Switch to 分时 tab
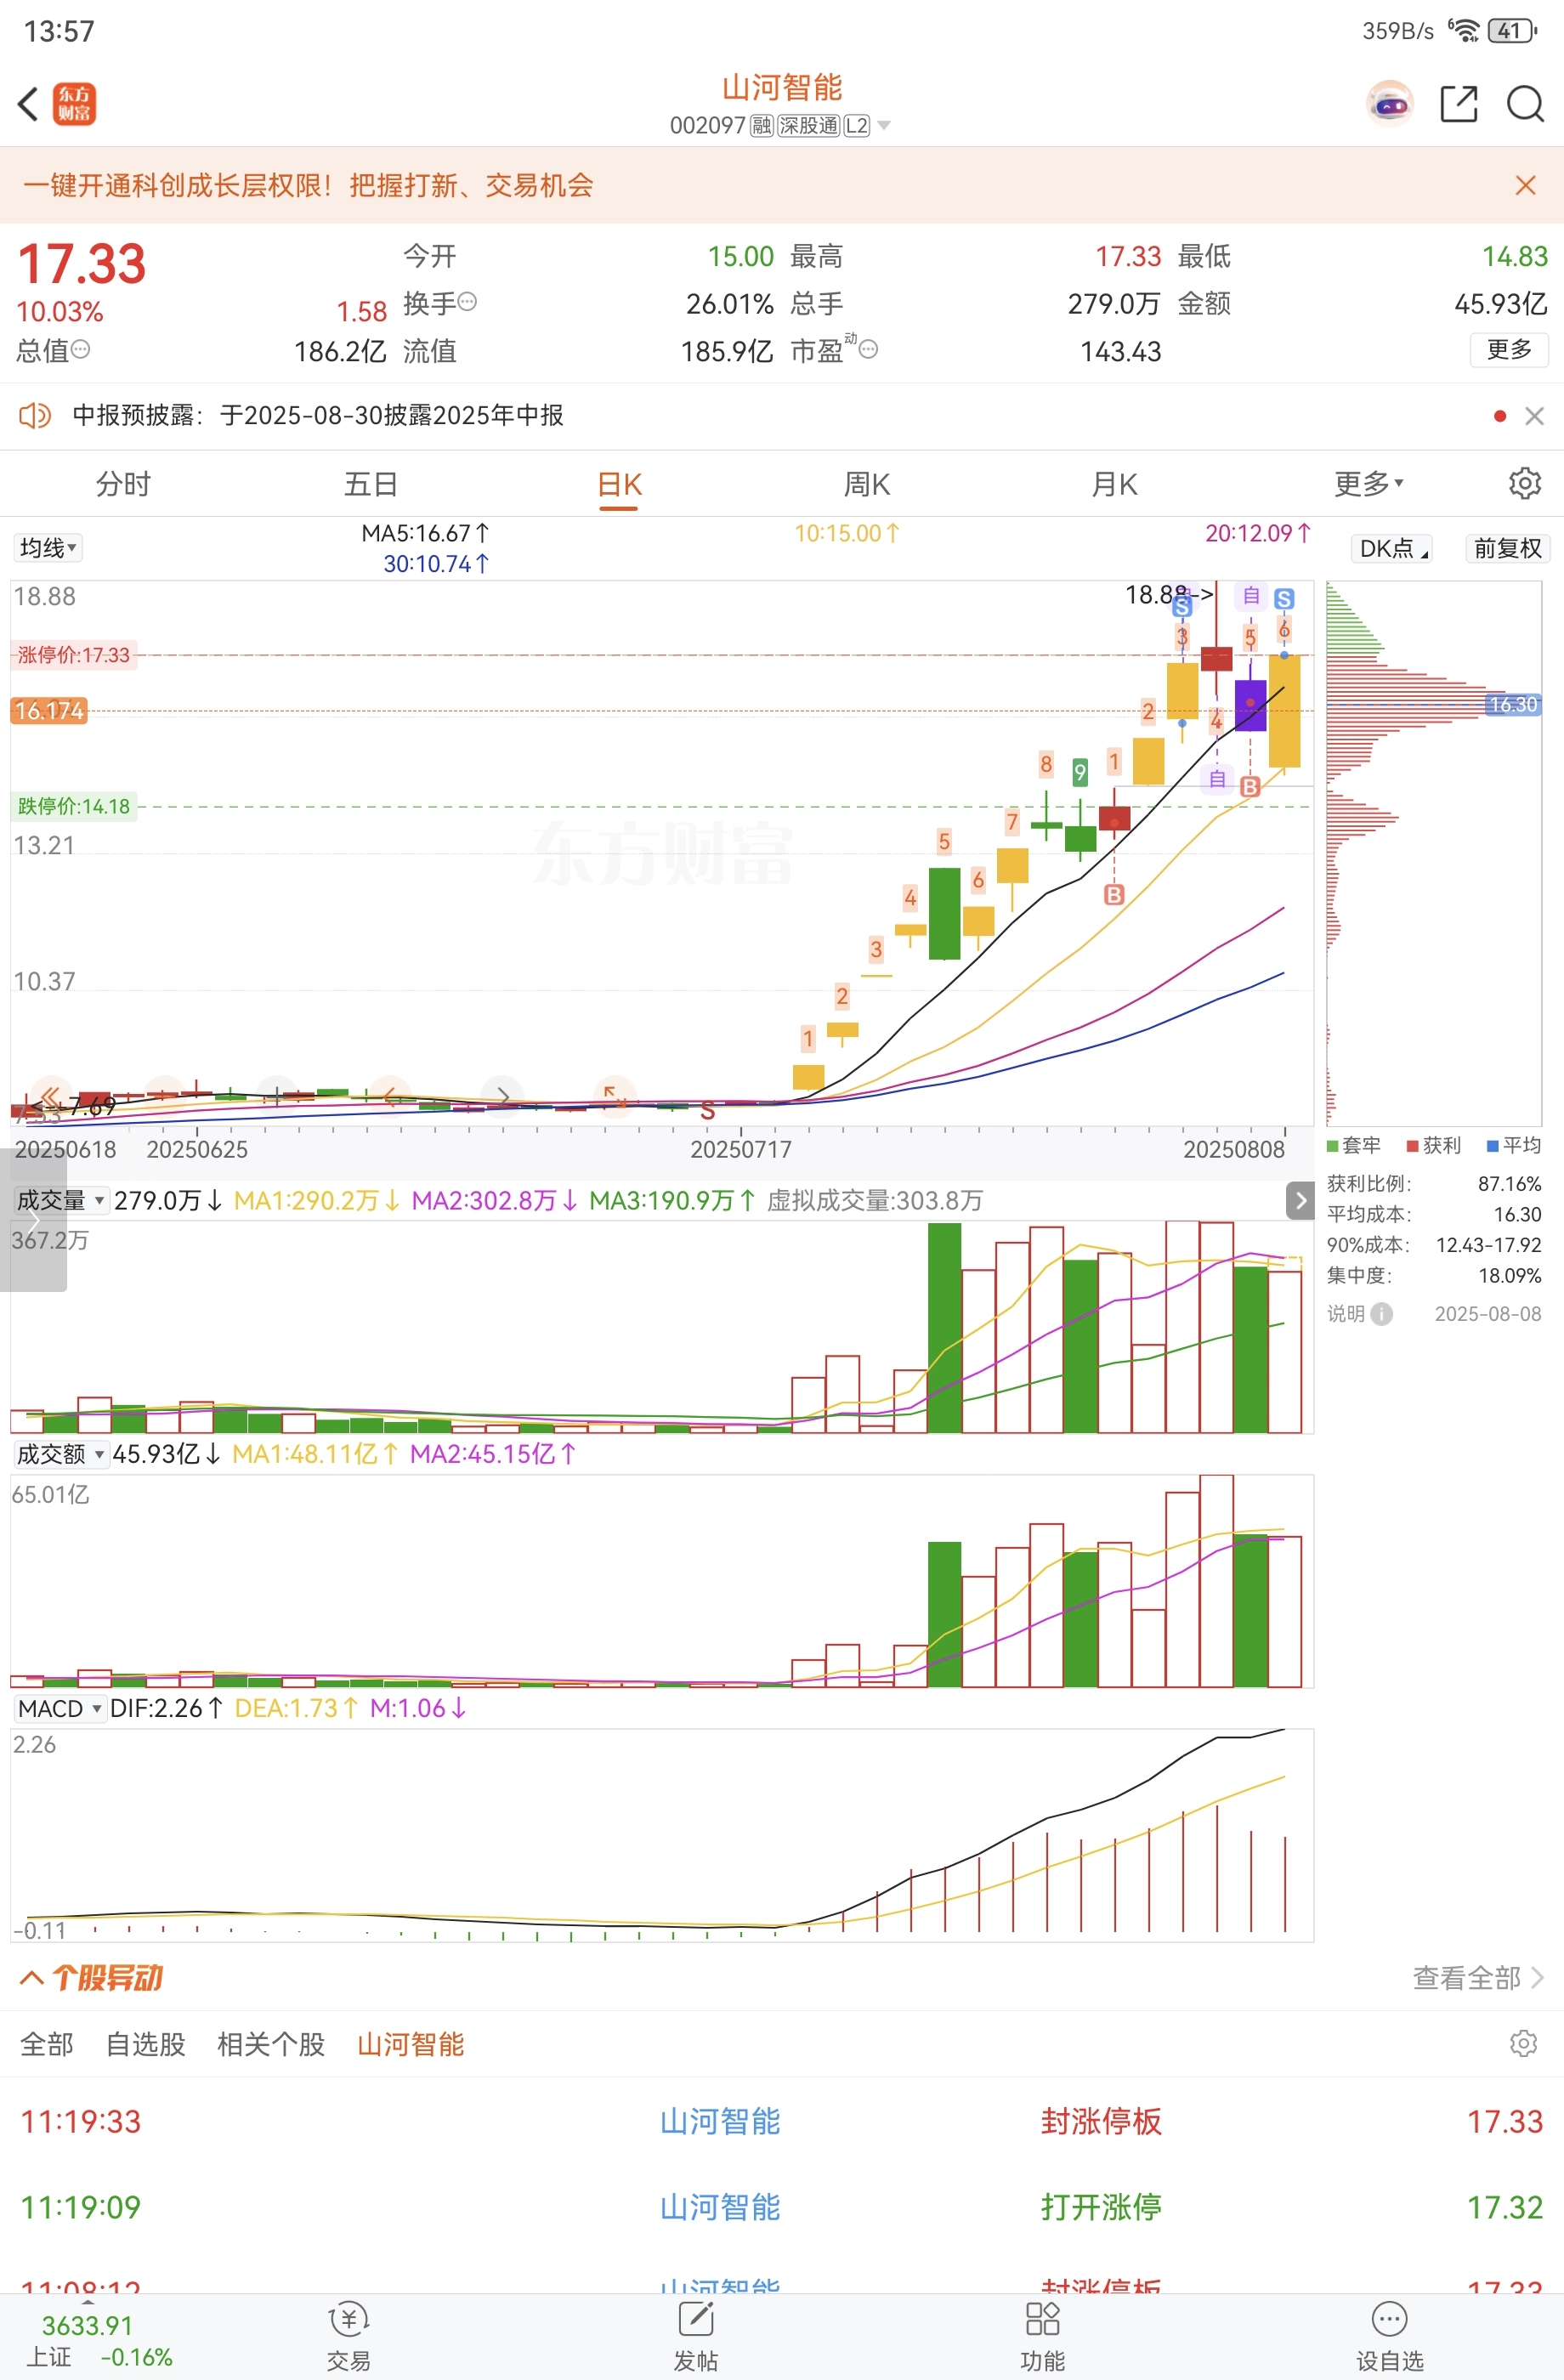The height and width of the screenshot is (2380, 1564). coord(123,484)
